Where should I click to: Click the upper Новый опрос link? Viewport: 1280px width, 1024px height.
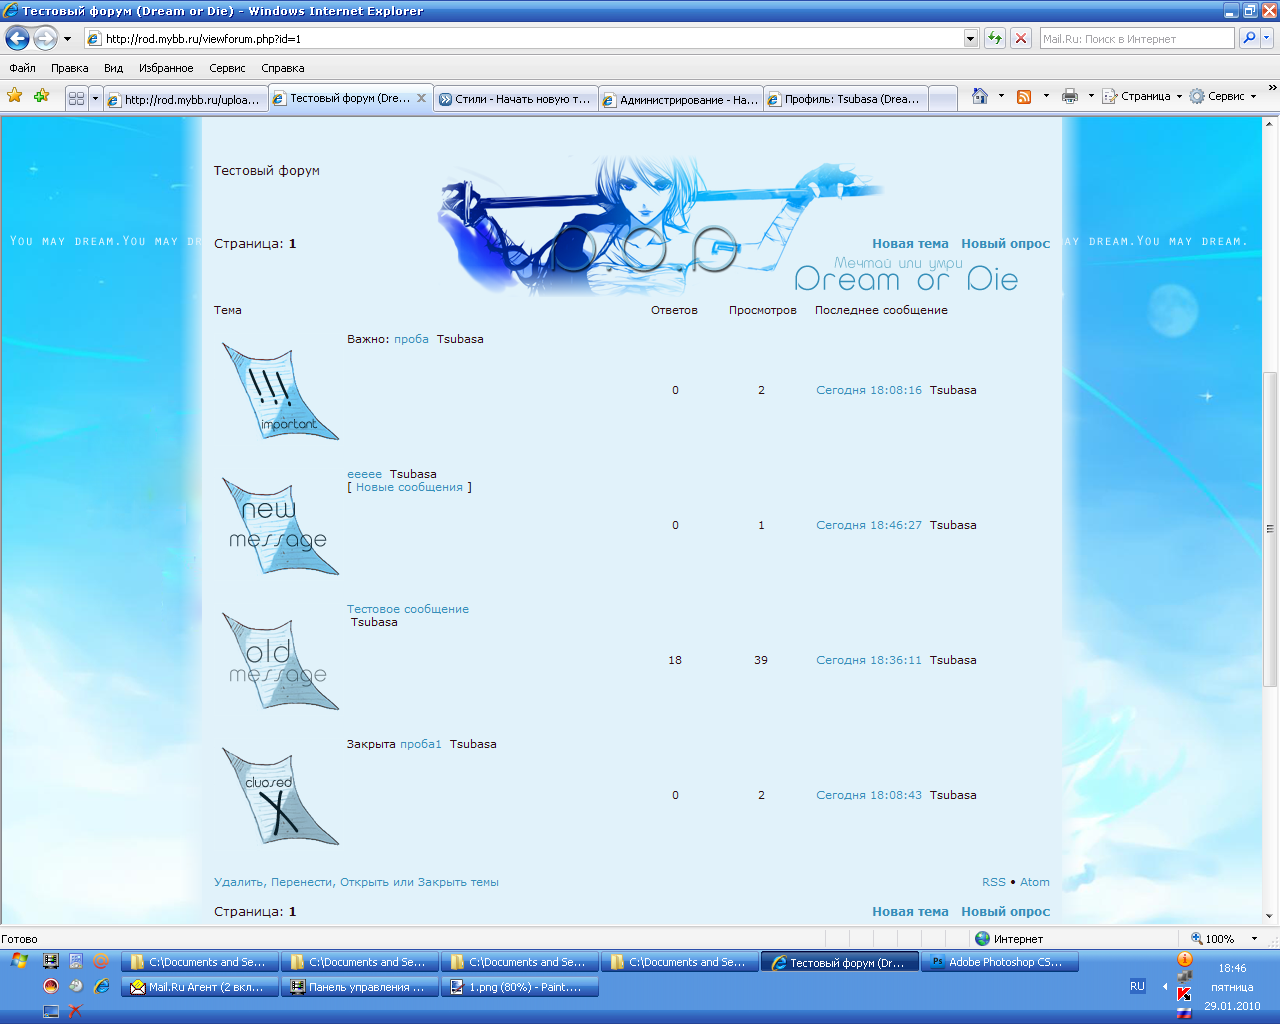1006,243
